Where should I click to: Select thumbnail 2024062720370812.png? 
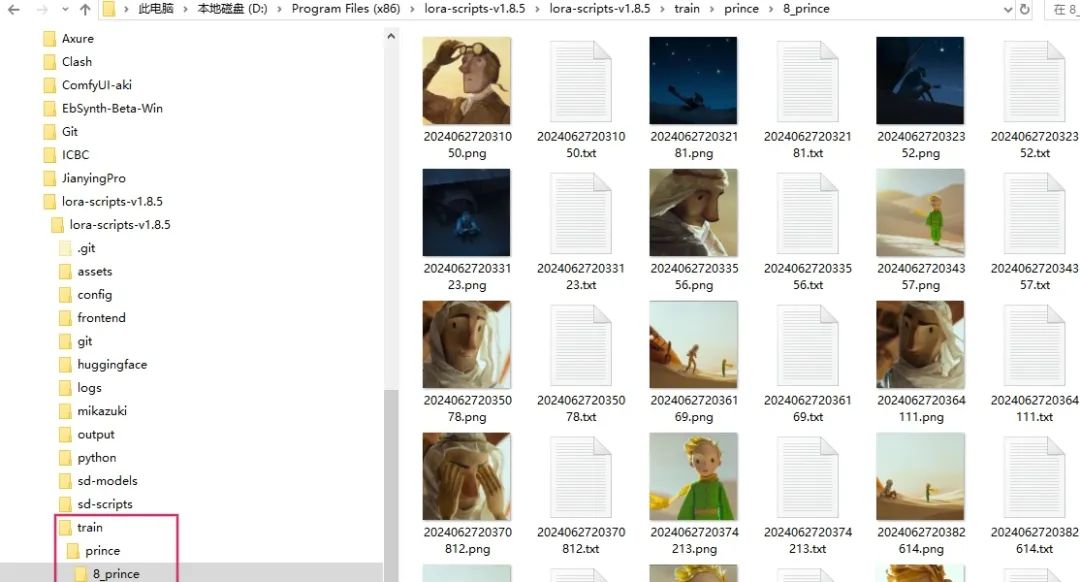pyautogui.click(x=467, y=476)
